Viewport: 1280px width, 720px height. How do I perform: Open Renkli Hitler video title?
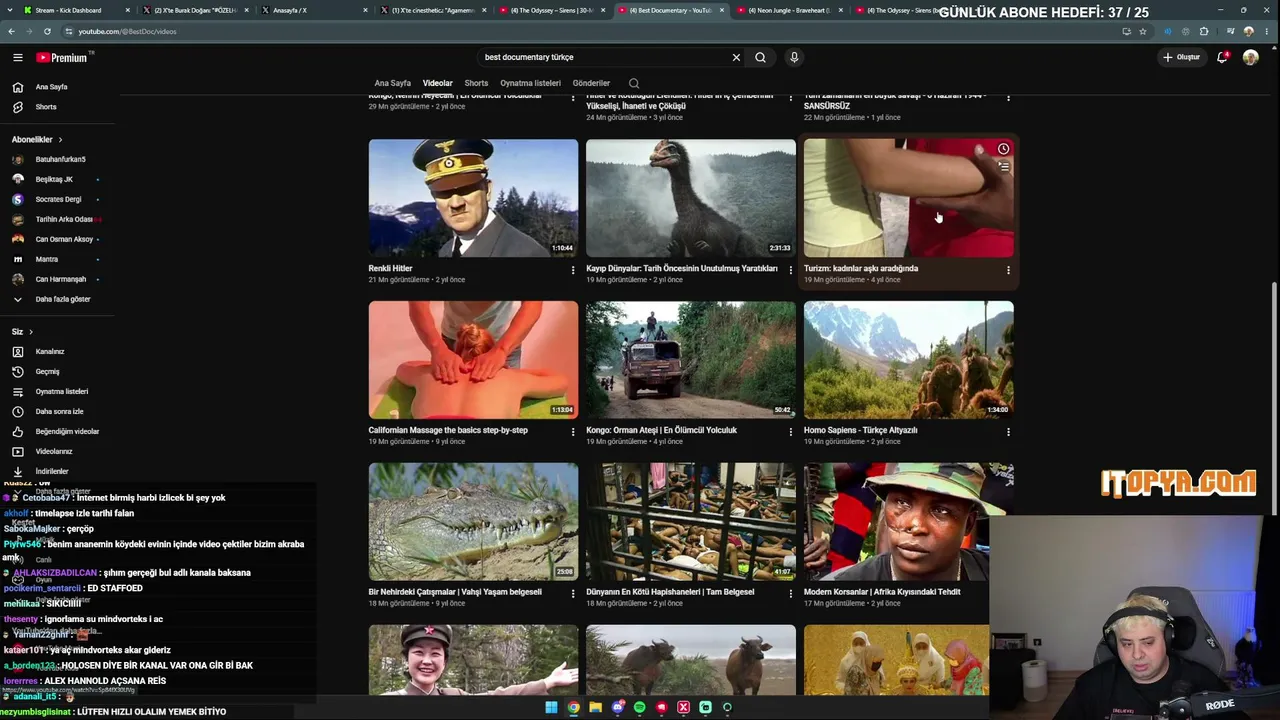[x=390, y=268]
